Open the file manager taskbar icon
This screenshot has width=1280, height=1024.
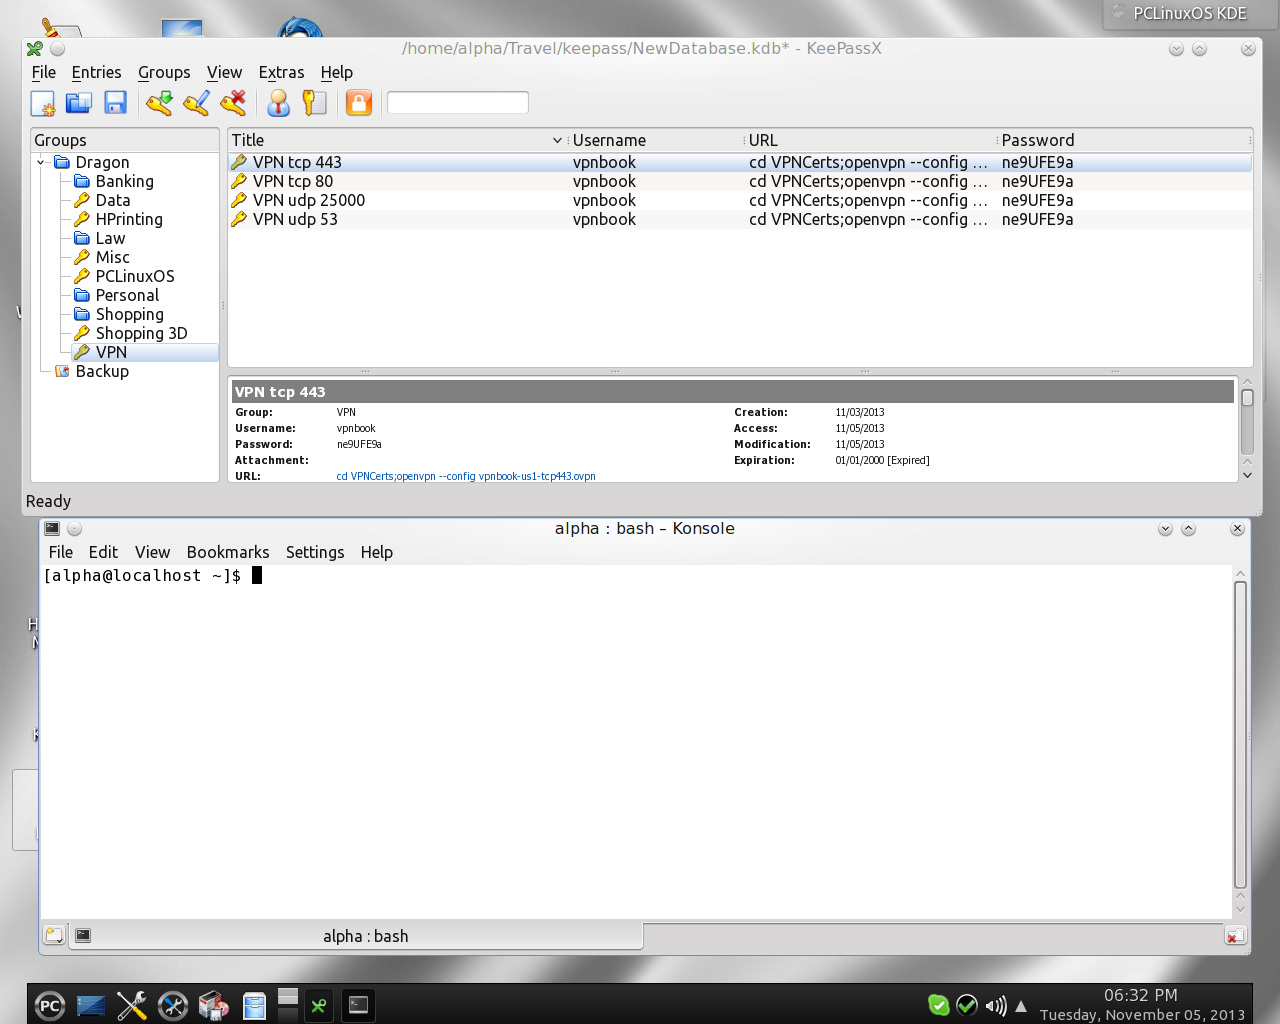tap(254, 1005)
